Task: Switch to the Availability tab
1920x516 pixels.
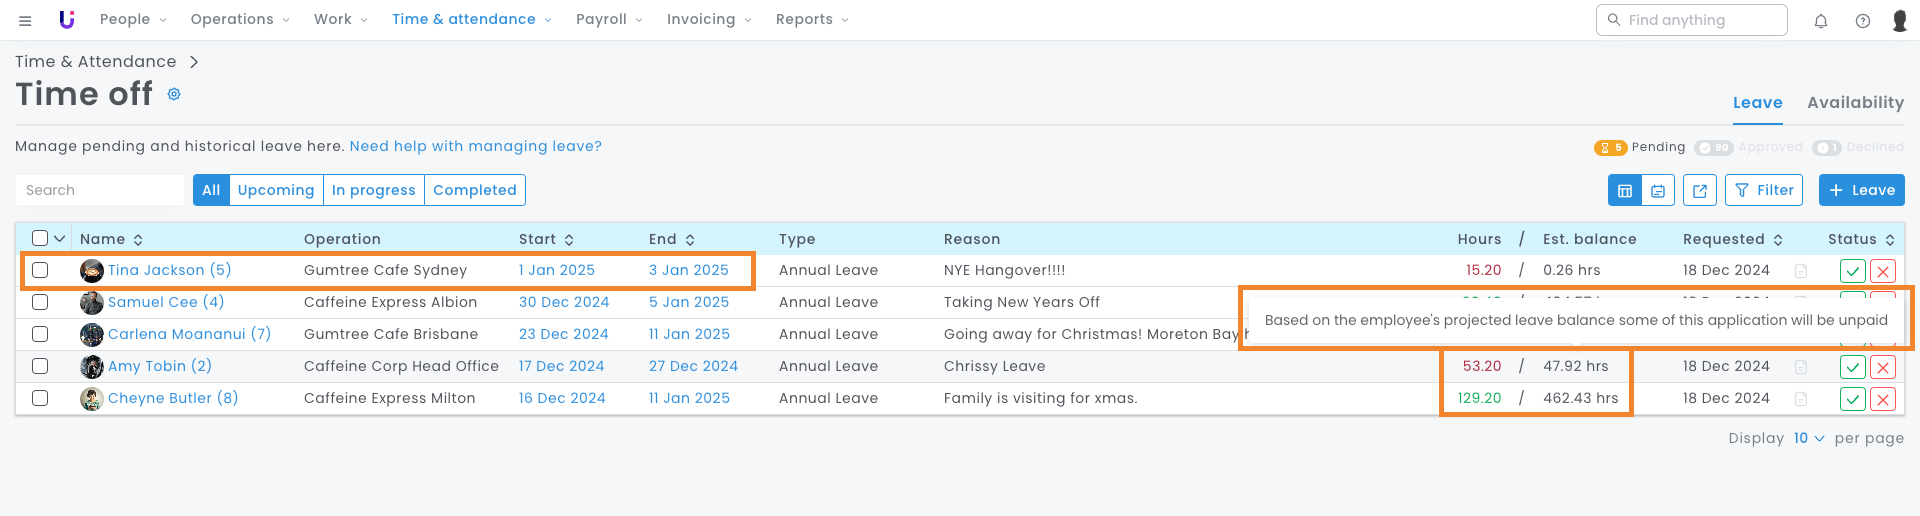Action: (x=1855, y=103)
